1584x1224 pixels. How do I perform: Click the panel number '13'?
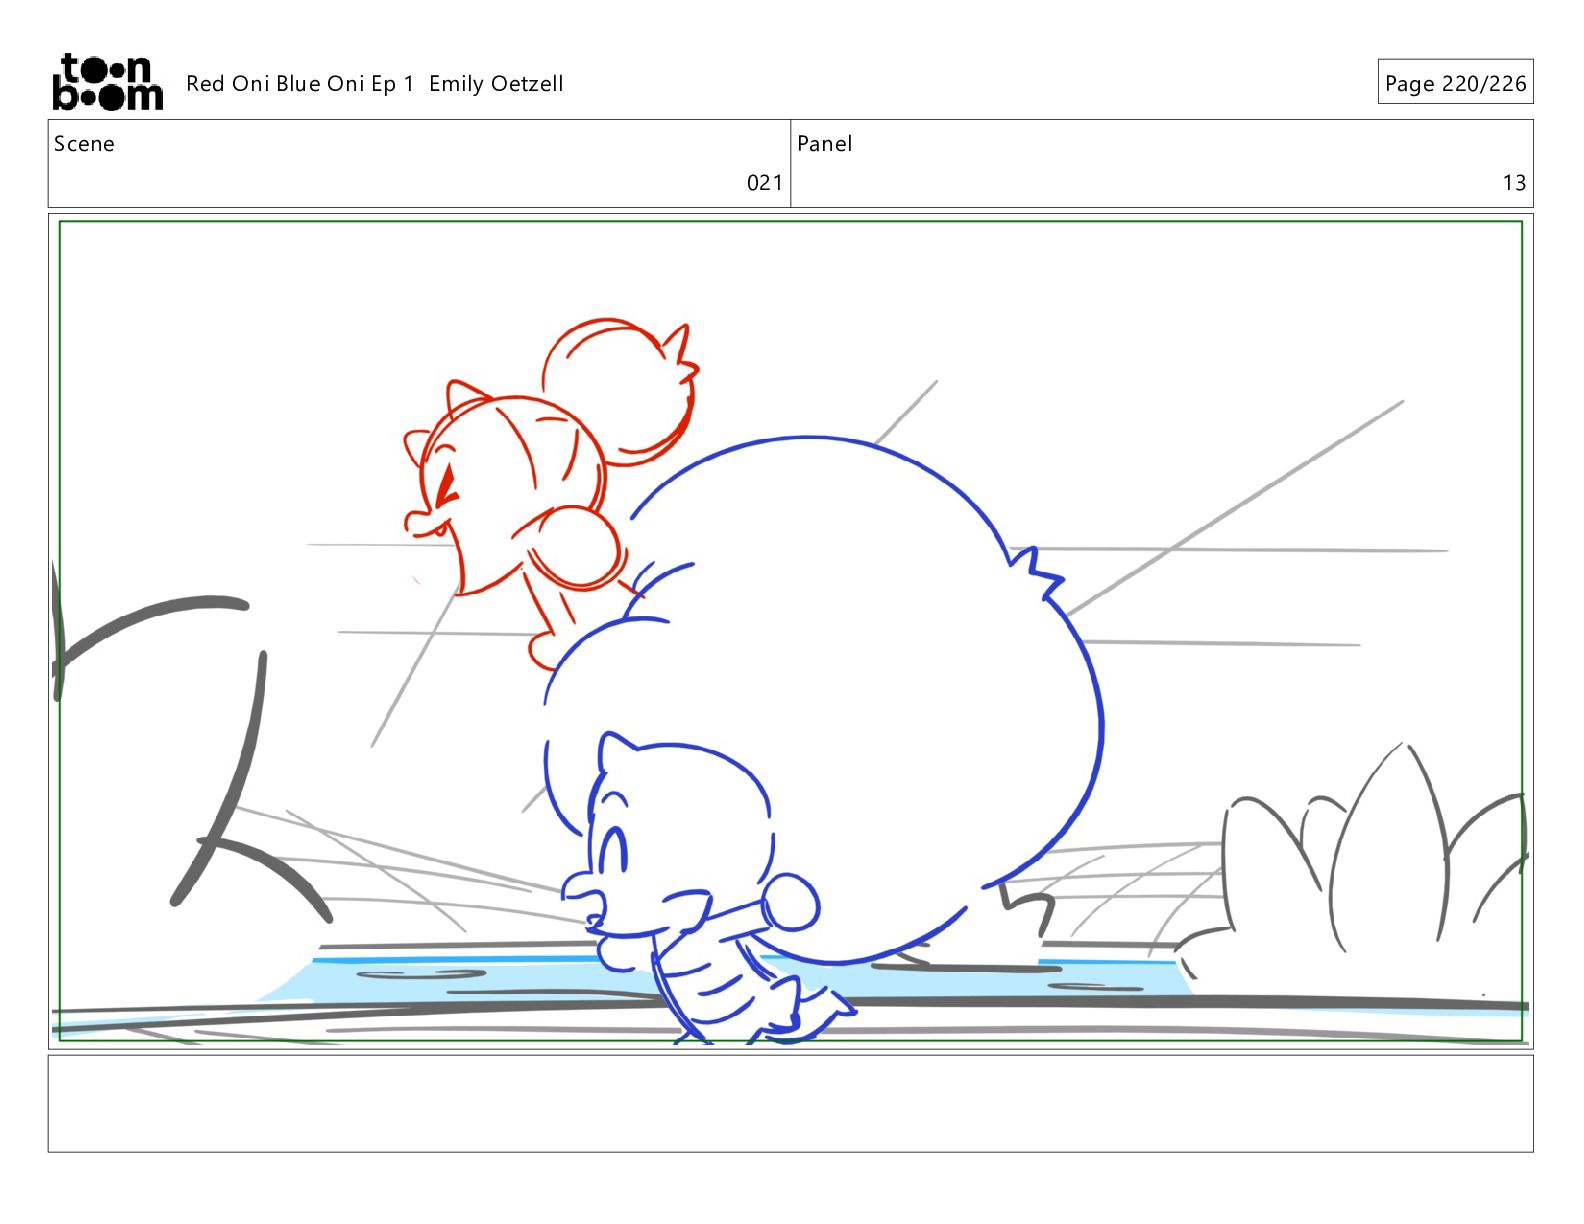coord(1514,183)
